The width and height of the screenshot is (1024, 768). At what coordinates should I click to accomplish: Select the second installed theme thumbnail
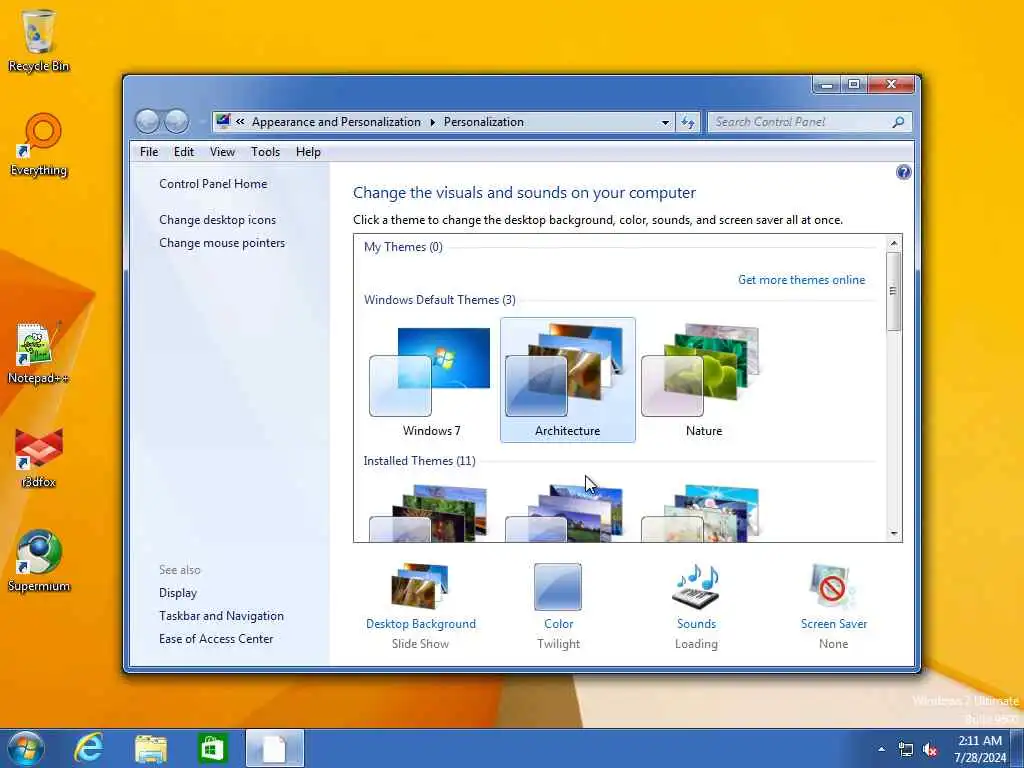click(564, 513)
